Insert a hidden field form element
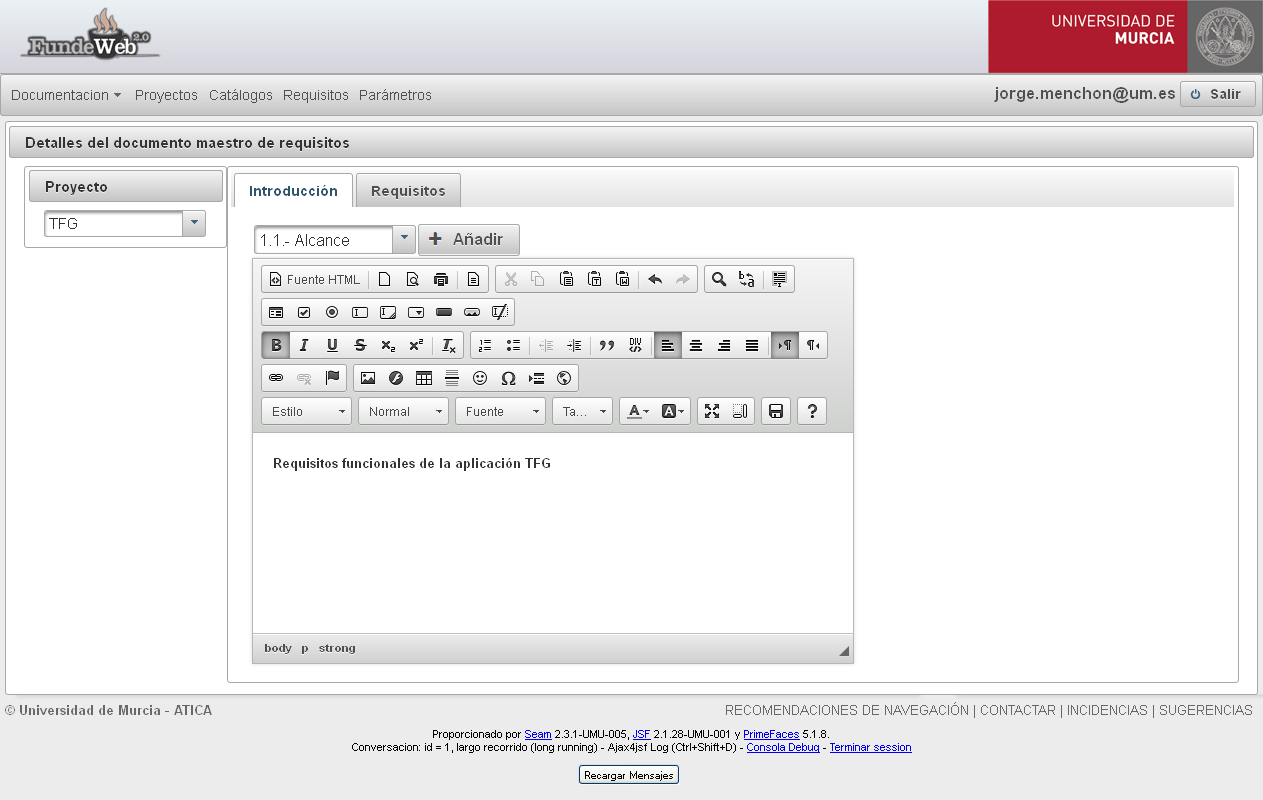This screenshot has width=1263, height=800. click(500, 312)
